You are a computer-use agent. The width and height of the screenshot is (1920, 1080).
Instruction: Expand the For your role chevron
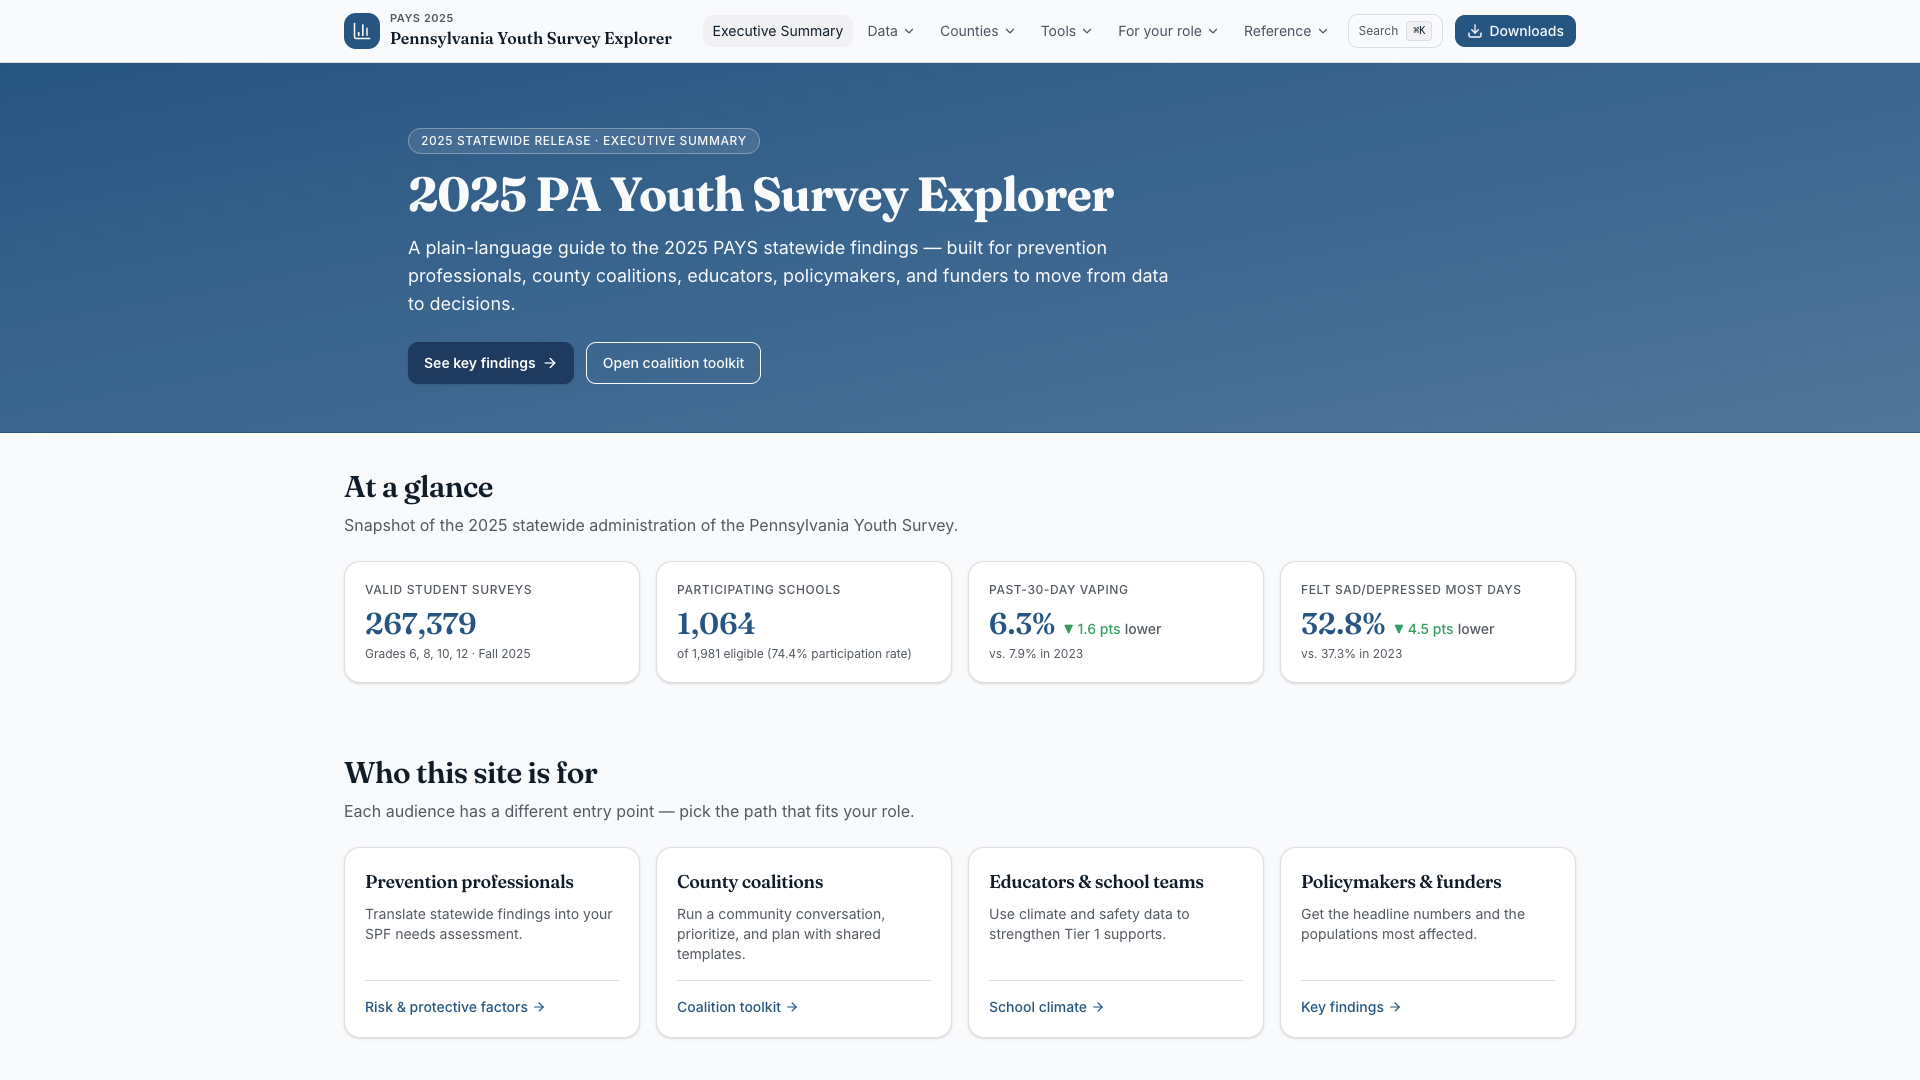pyautogui.click(x=1213, y=31)
